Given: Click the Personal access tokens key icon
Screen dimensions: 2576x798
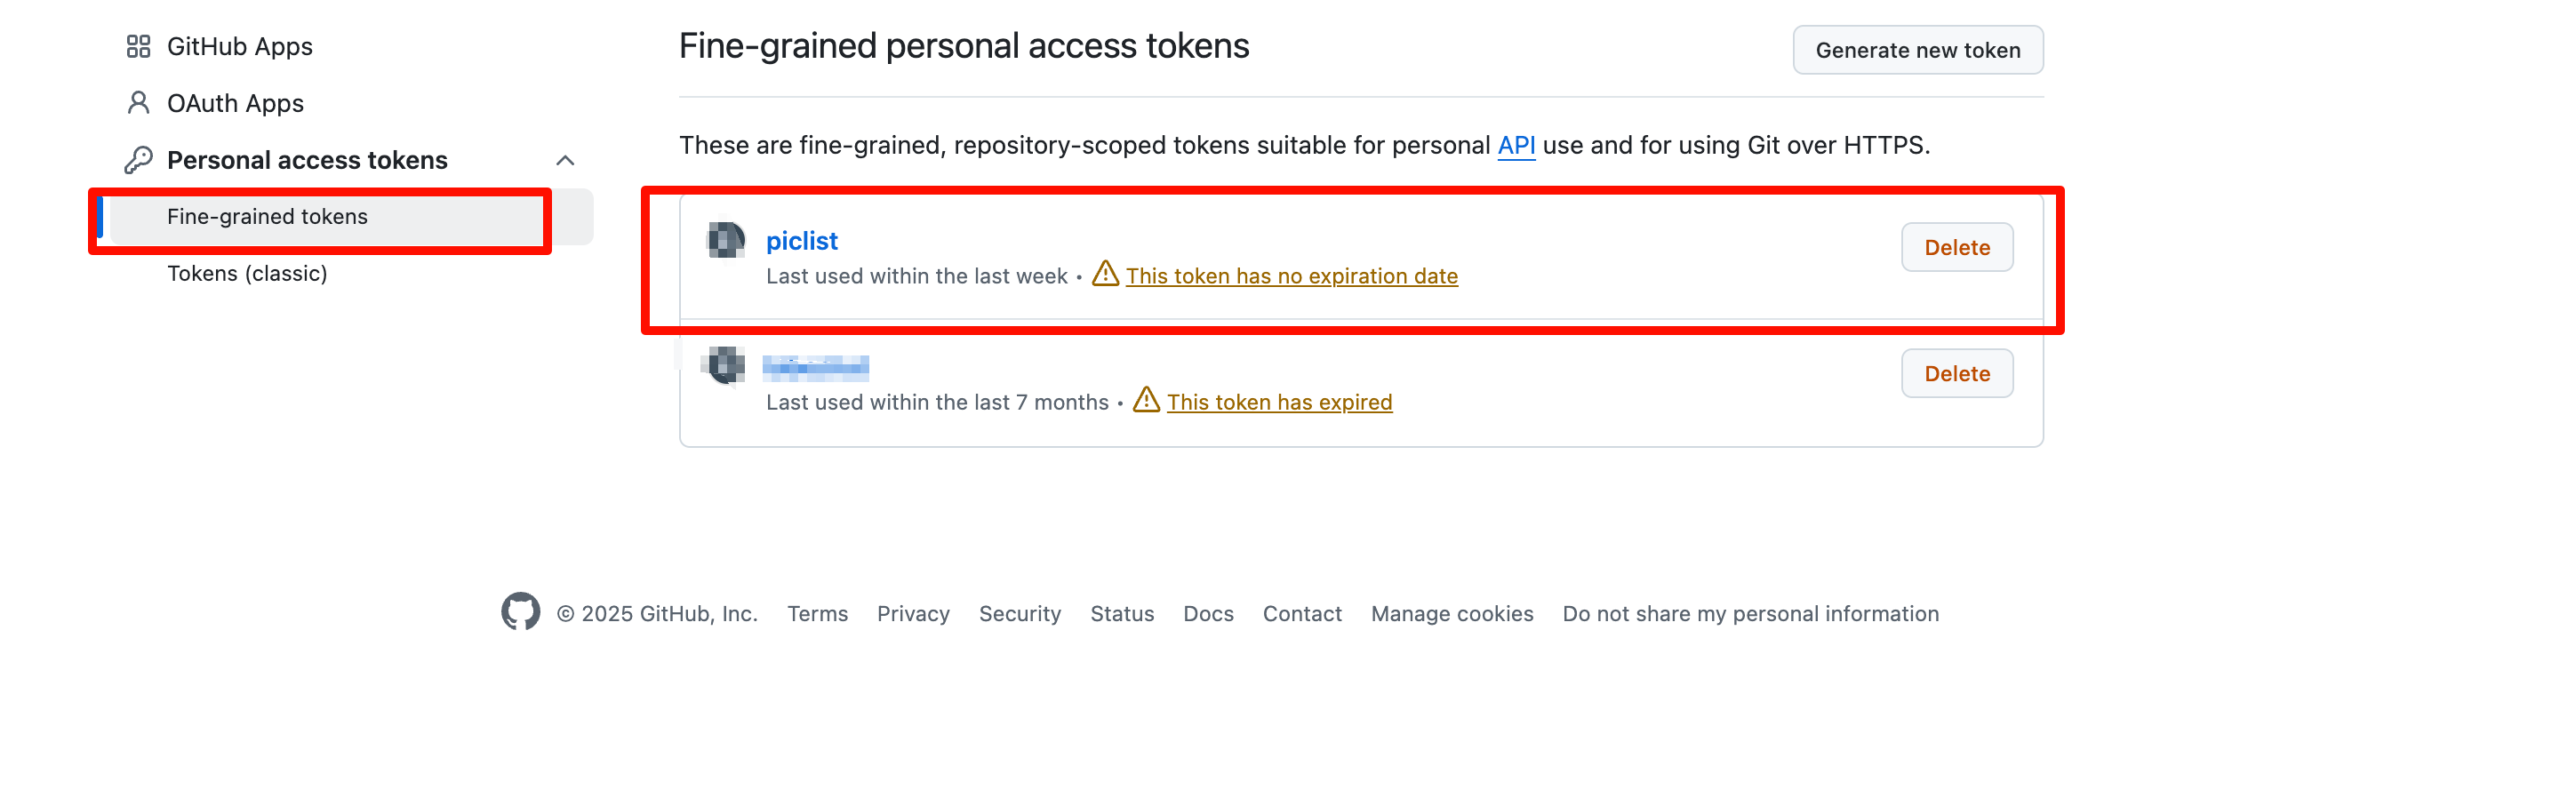Looking at the screenshot, I should pyautogui.click(x=138, y=160).
